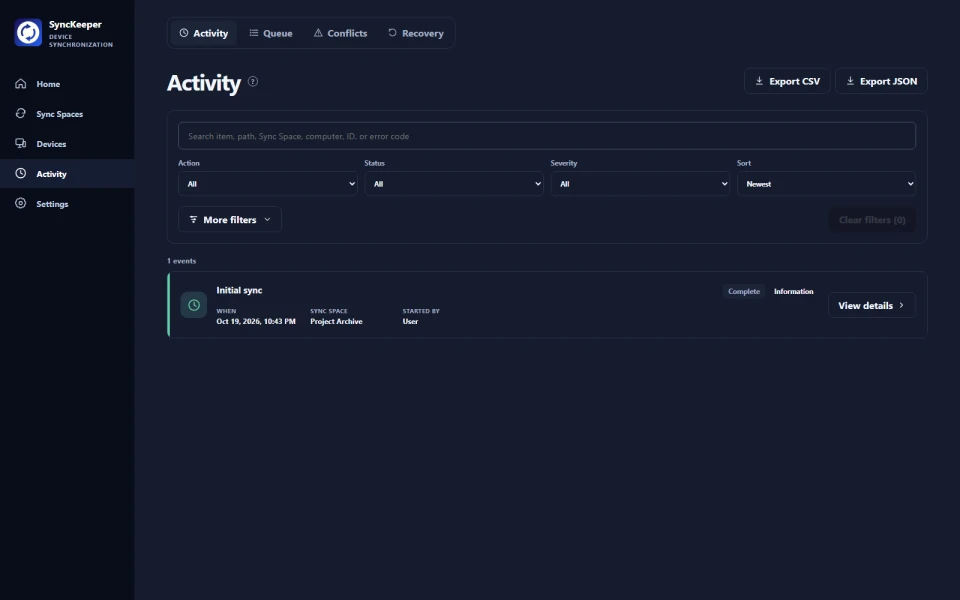The image size is (960, 600).
Task: Click the house icon next to Home
Action: pos(21,83)
